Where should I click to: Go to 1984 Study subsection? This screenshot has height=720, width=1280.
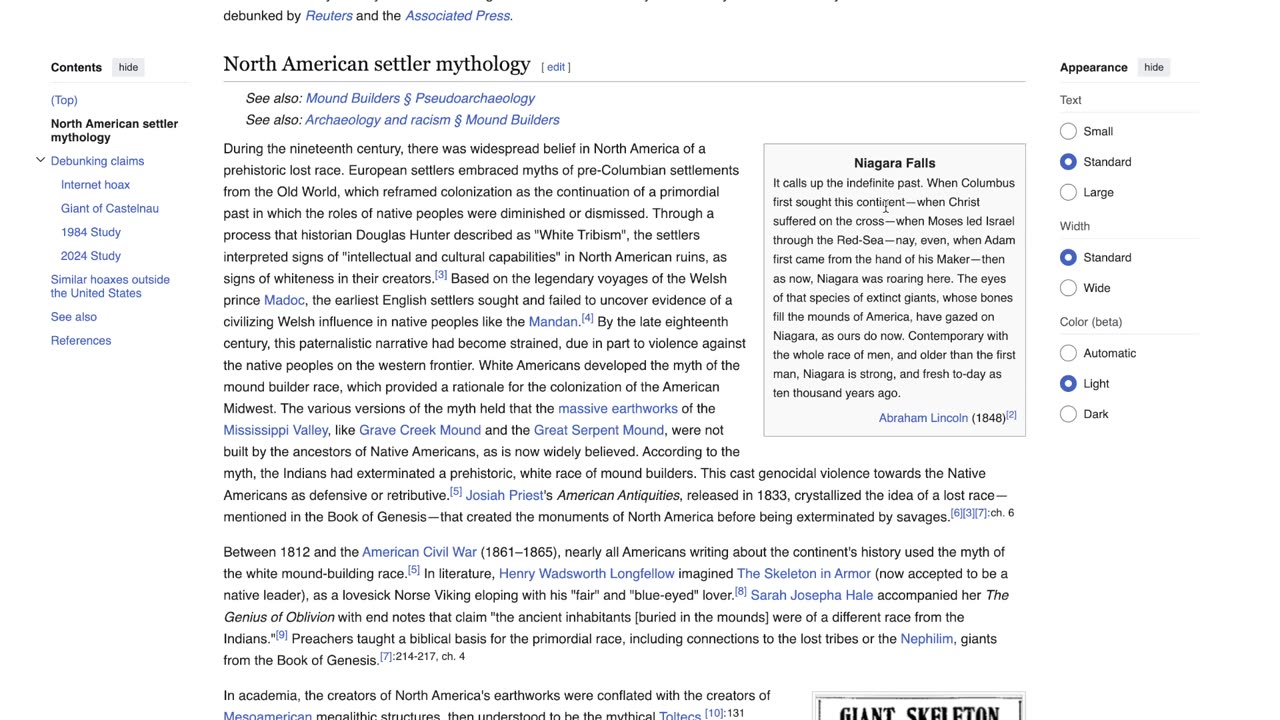(x=91, y=232)
